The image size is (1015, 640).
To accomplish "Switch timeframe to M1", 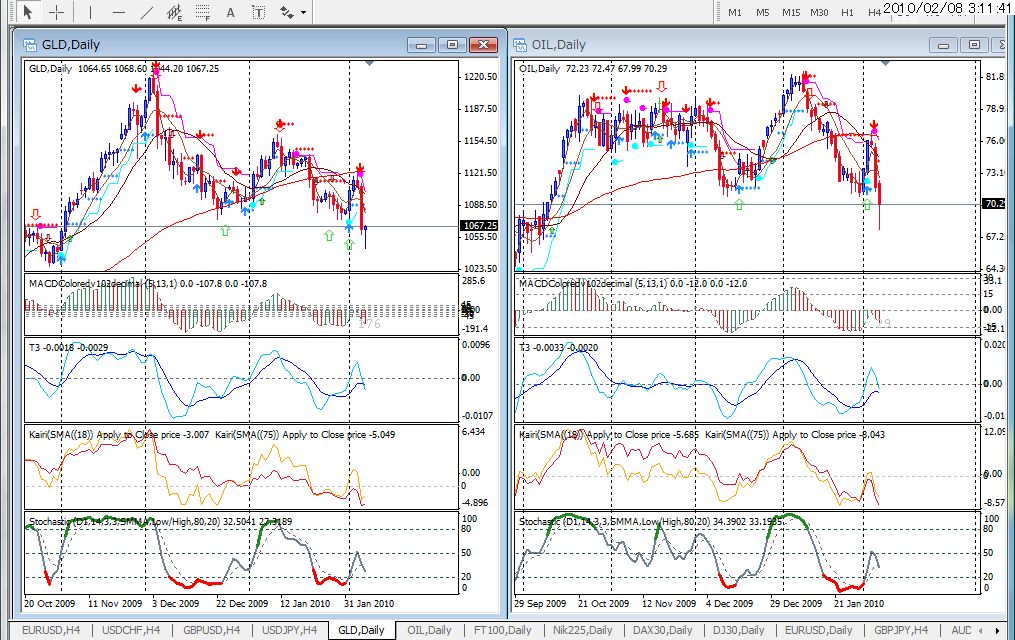I will click(x=735, y=12).
